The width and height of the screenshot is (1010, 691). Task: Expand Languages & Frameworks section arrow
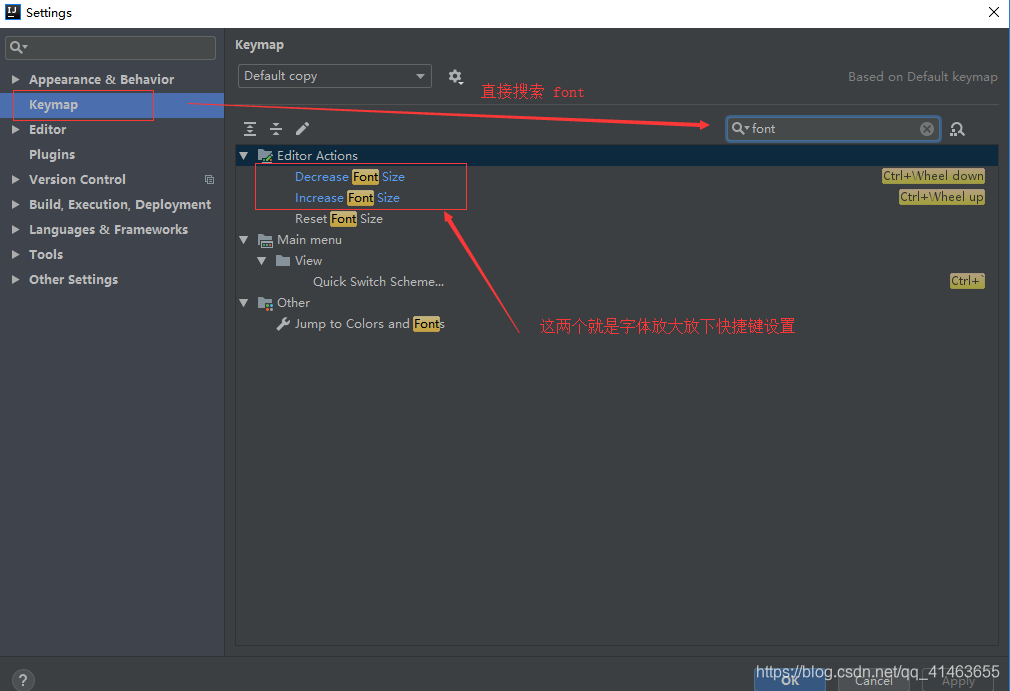pos(15,229)
